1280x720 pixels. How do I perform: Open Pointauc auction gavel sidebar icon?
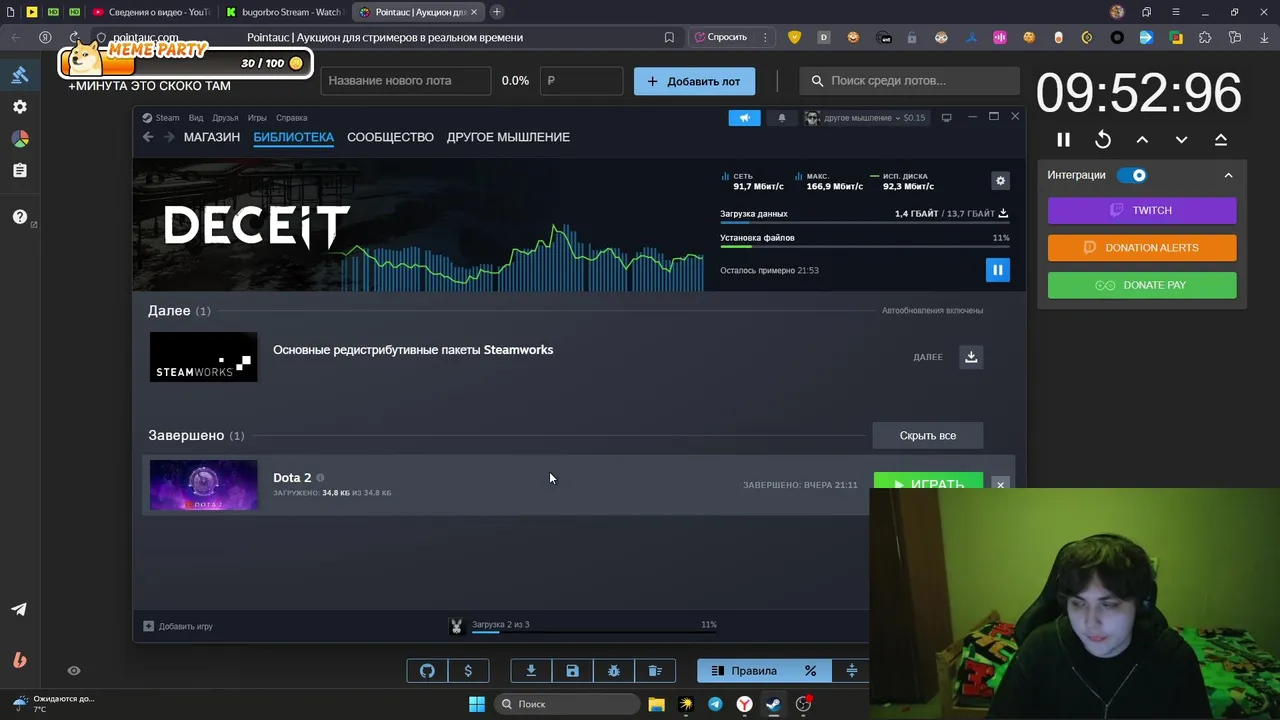point(20,75)
